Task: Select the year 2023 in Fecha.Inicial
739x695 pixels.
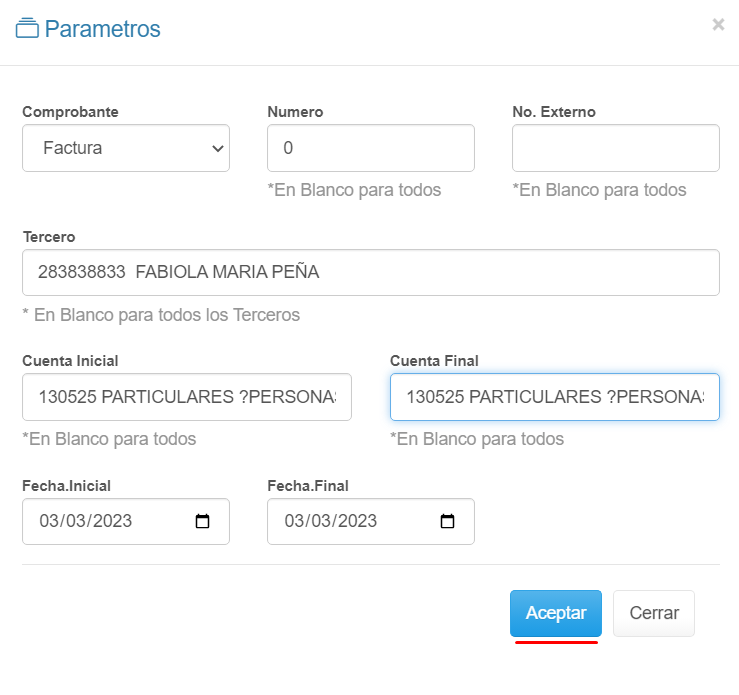Action: 113,521
